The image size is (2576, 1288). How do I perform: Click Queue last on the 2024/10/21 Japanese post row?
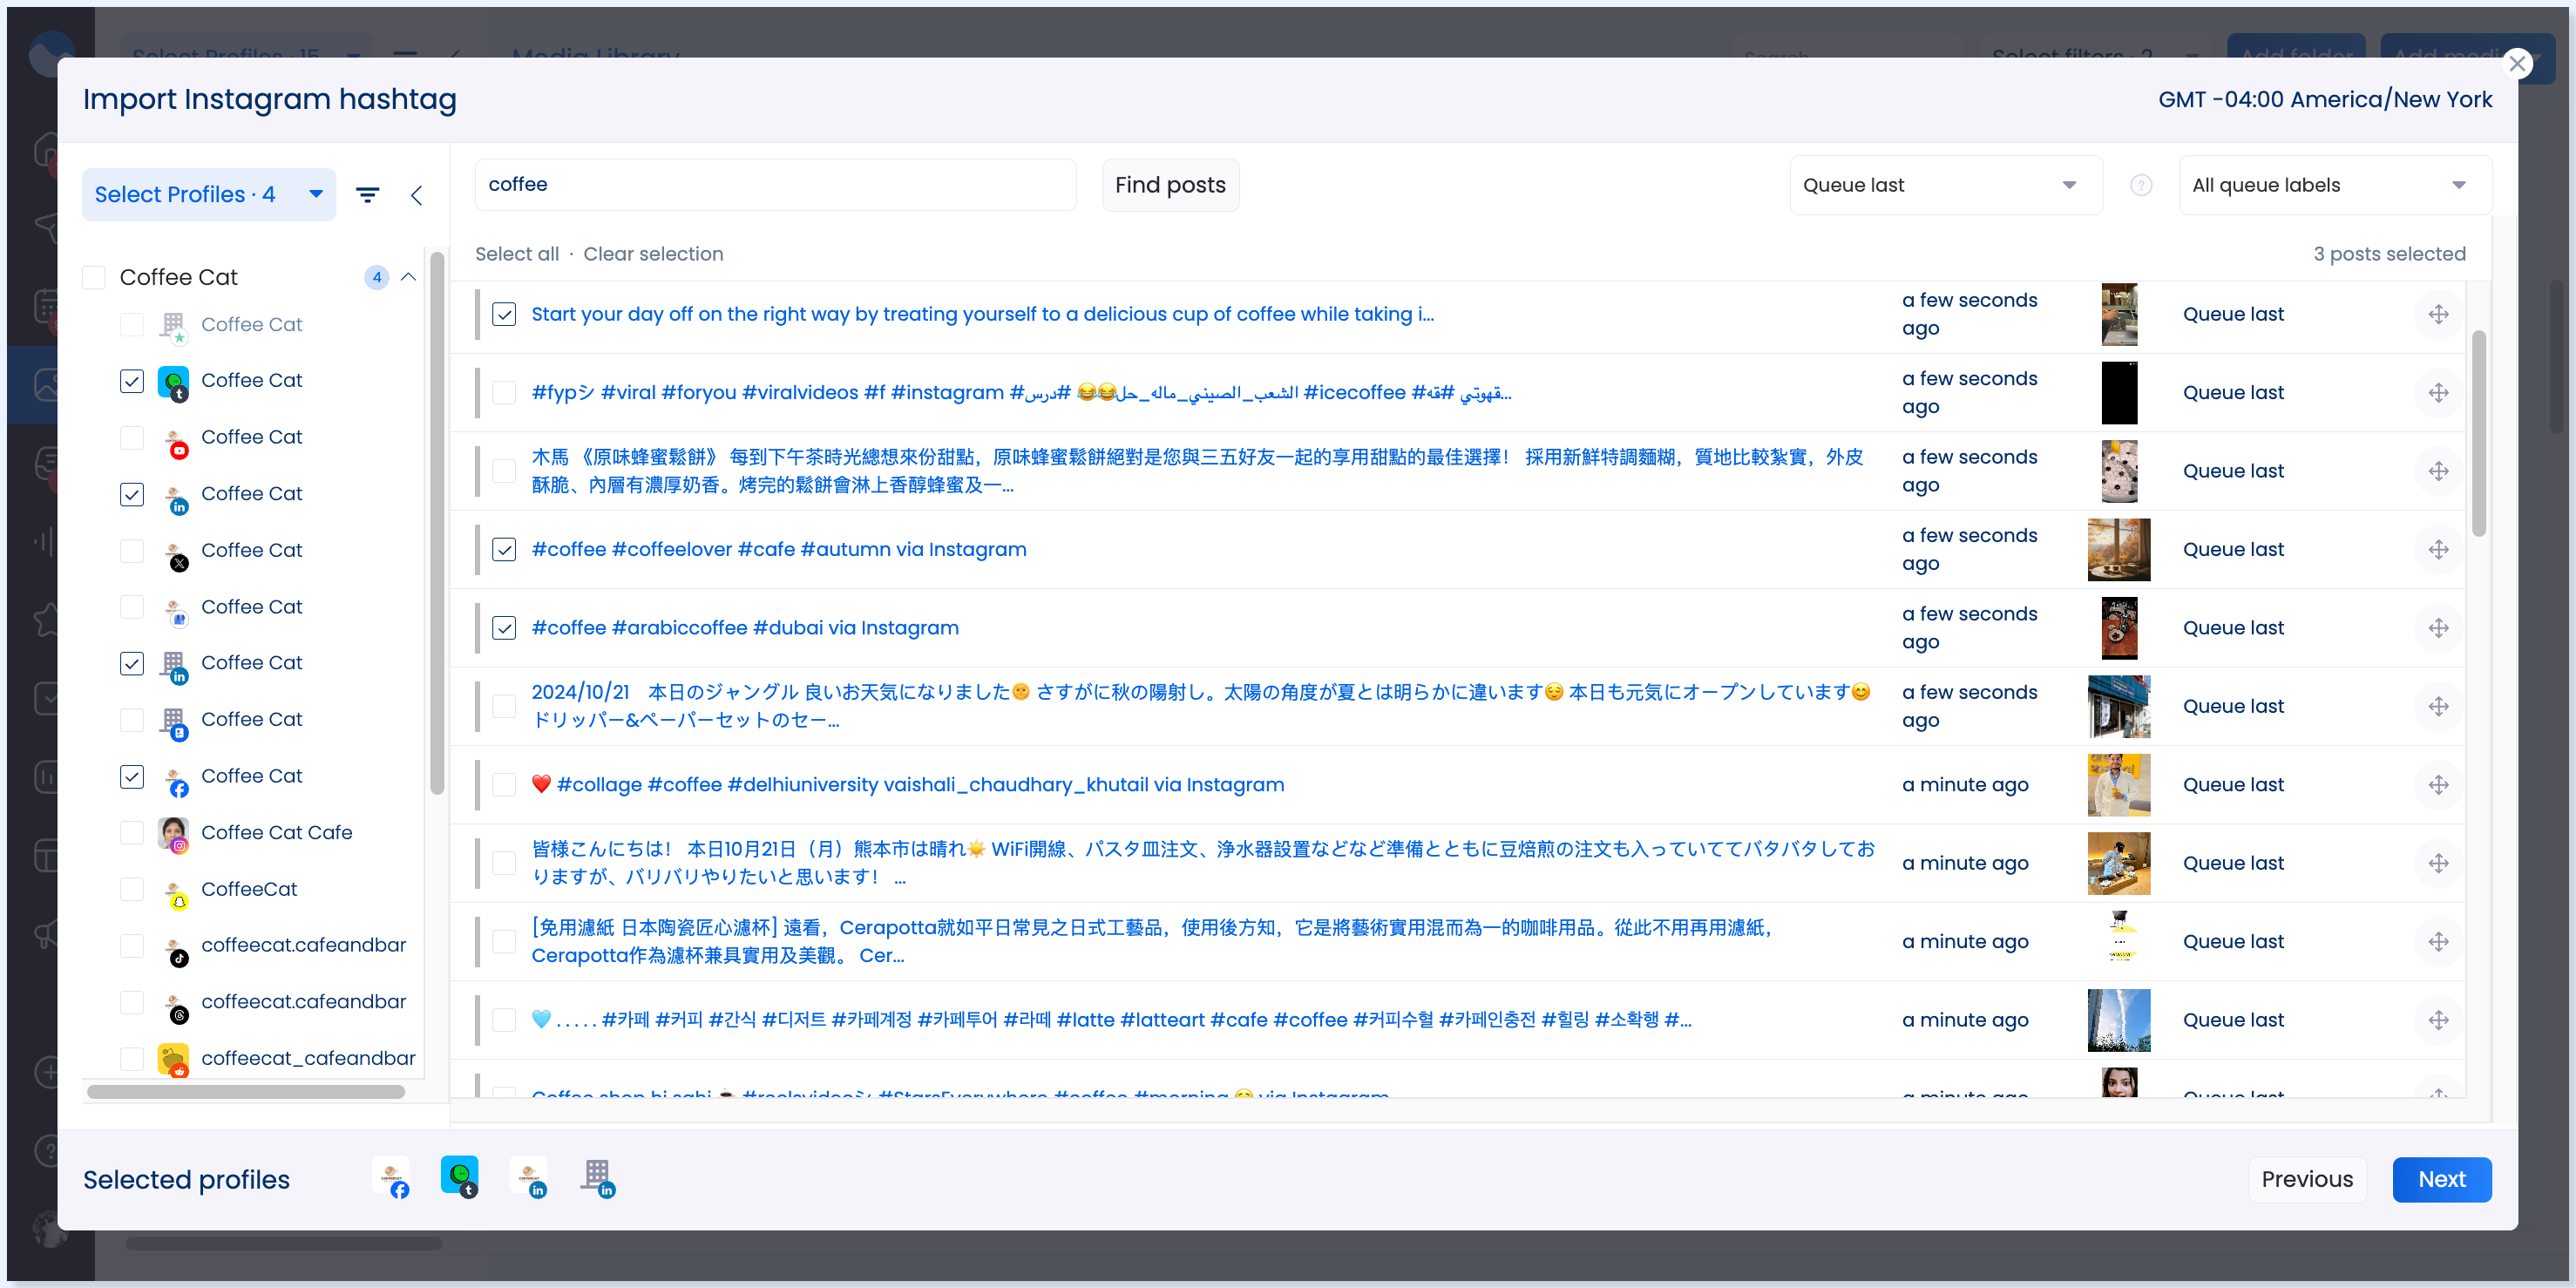[x=2233, y=707]
